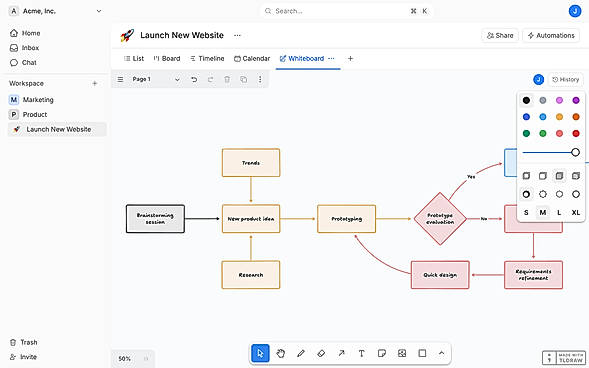The width and height of the screenshot is (589, 368).
Task: Adjust opacity with the slider handle
Action: [575, 152]
